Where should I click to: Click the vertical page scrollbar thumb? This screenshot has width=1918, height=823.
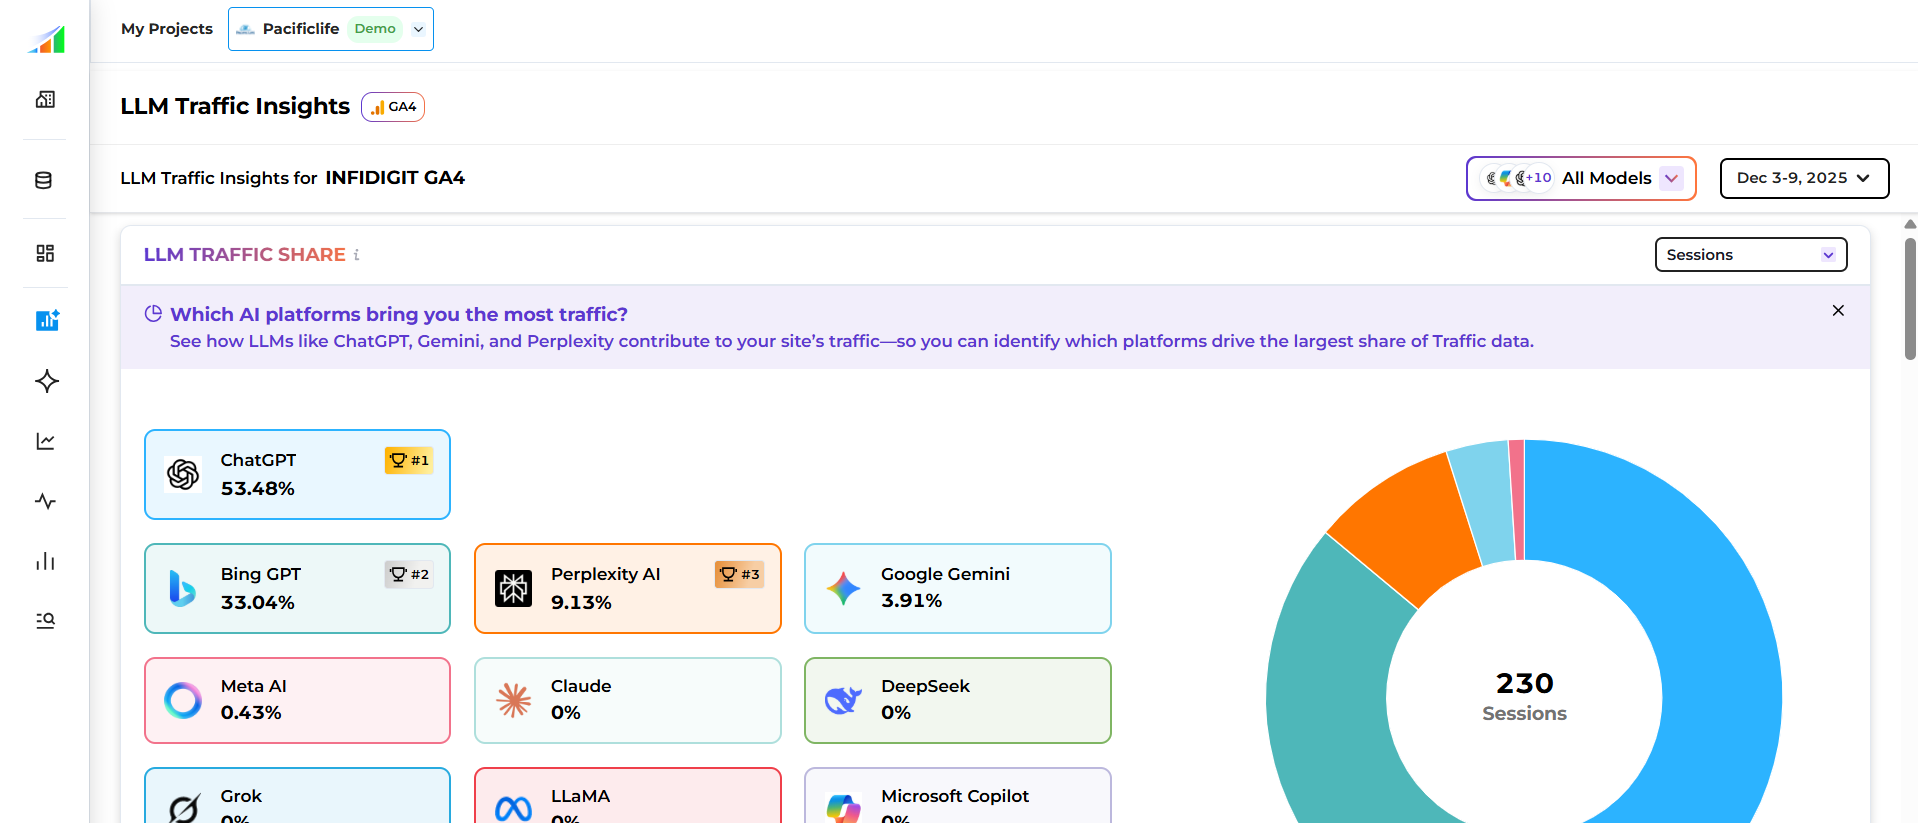pyautogui.click(x=1910, y=298)
